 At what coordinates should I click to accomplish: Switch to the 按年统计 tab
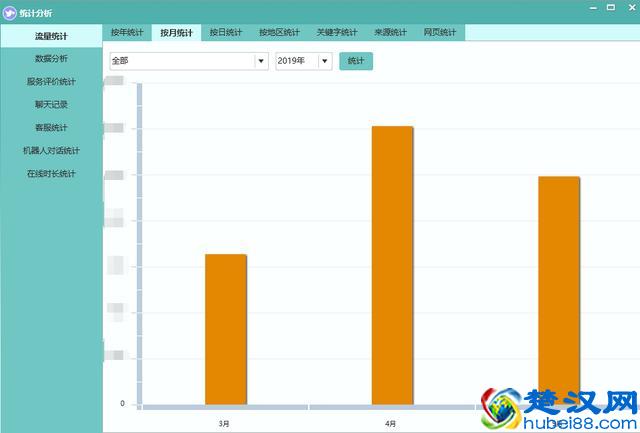(x=127, y=33)
